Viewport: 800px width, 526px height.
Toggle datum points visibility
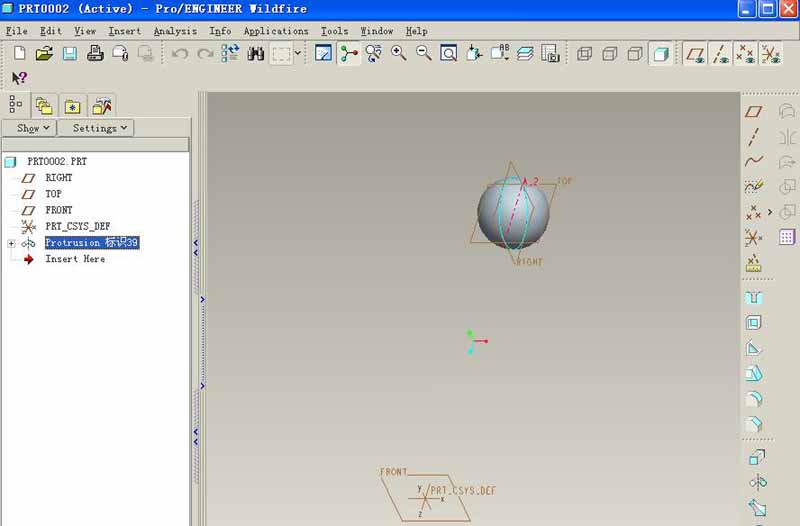(x=745, y=53)
